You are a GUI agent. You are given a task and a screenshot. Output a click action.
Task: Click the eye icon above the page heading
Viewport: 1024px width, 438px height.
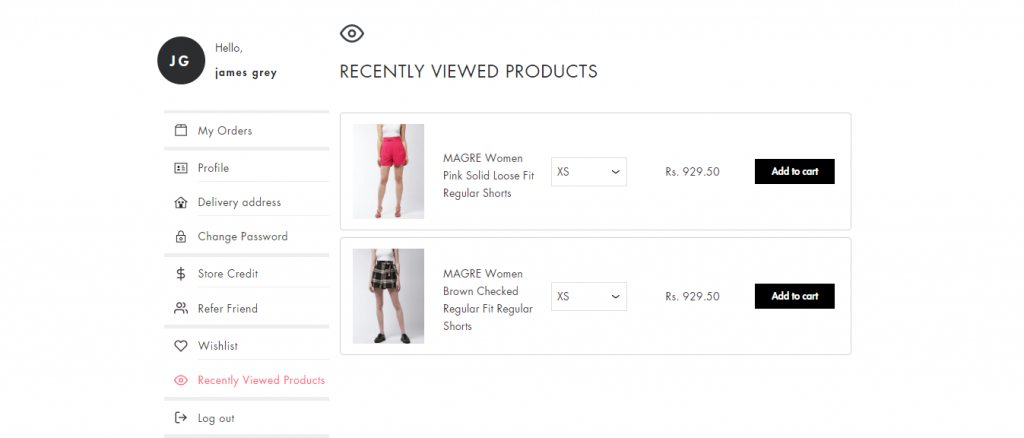[x=352, y=33]
